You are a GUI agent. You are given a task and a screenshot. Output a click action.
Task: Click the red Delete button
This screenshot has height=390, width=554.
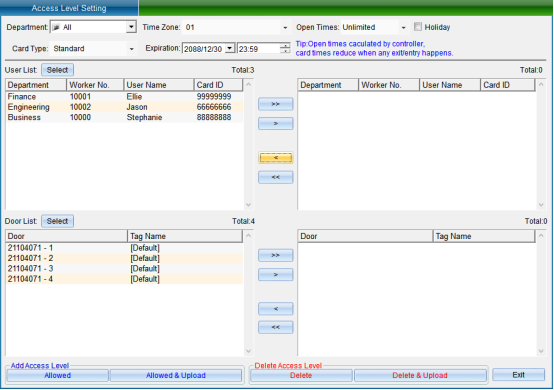[301, 375]
